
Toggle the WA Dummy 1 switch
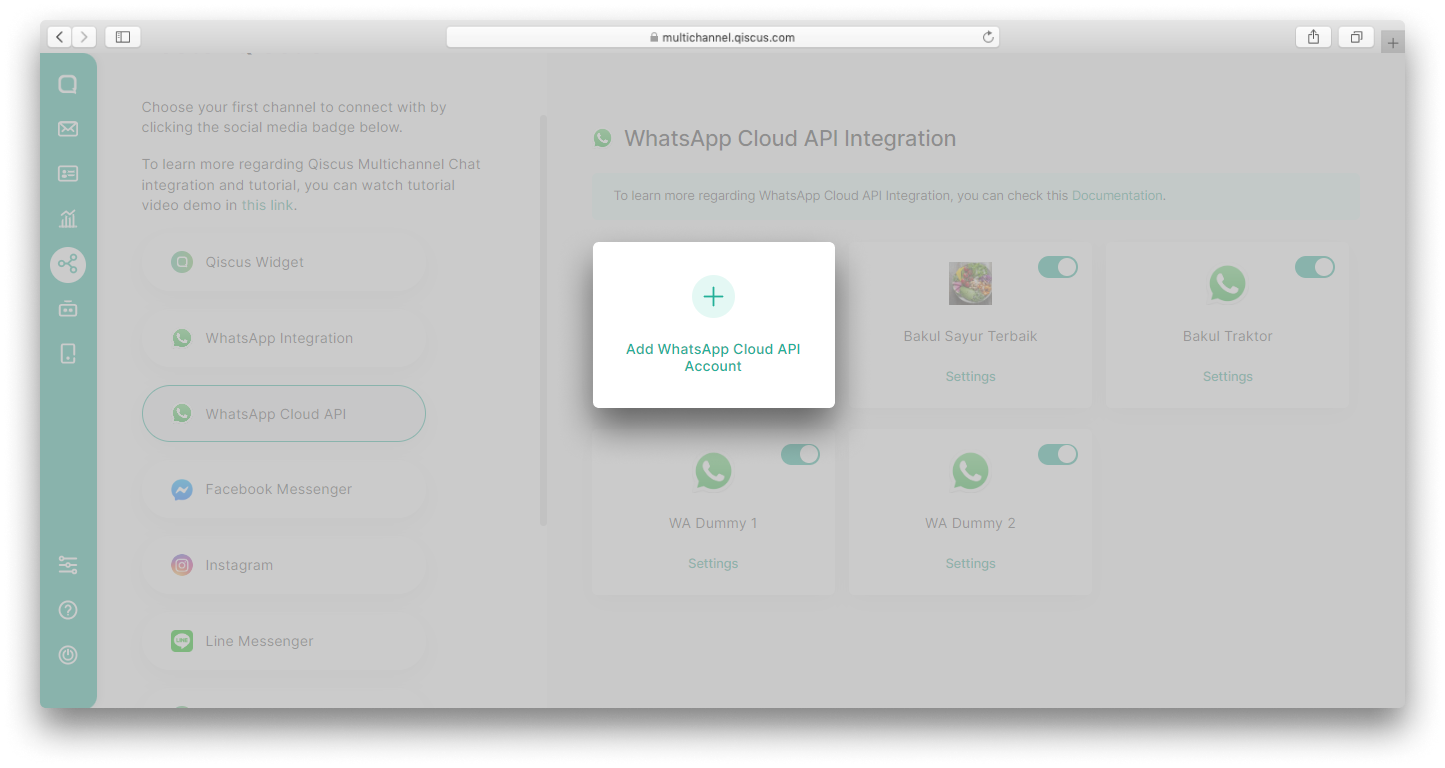(x=800, y=455)
